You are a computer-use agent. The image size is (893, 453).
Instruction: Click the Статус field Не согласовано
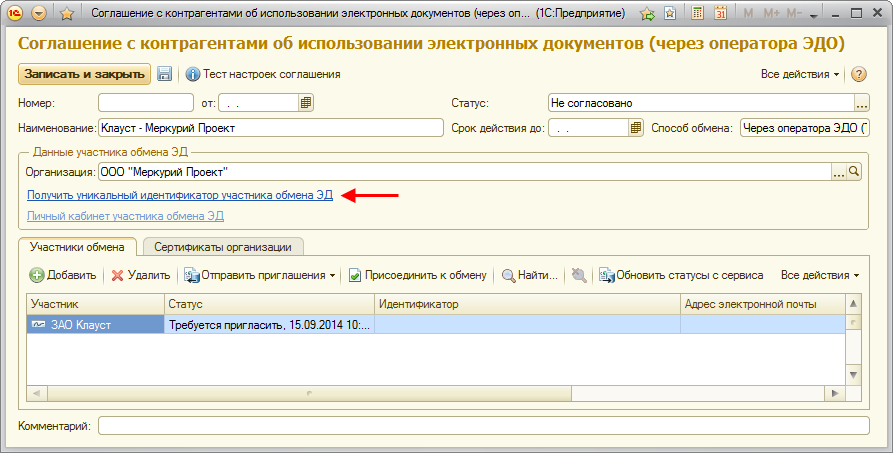pyautogui.click(x=701, y=103)
